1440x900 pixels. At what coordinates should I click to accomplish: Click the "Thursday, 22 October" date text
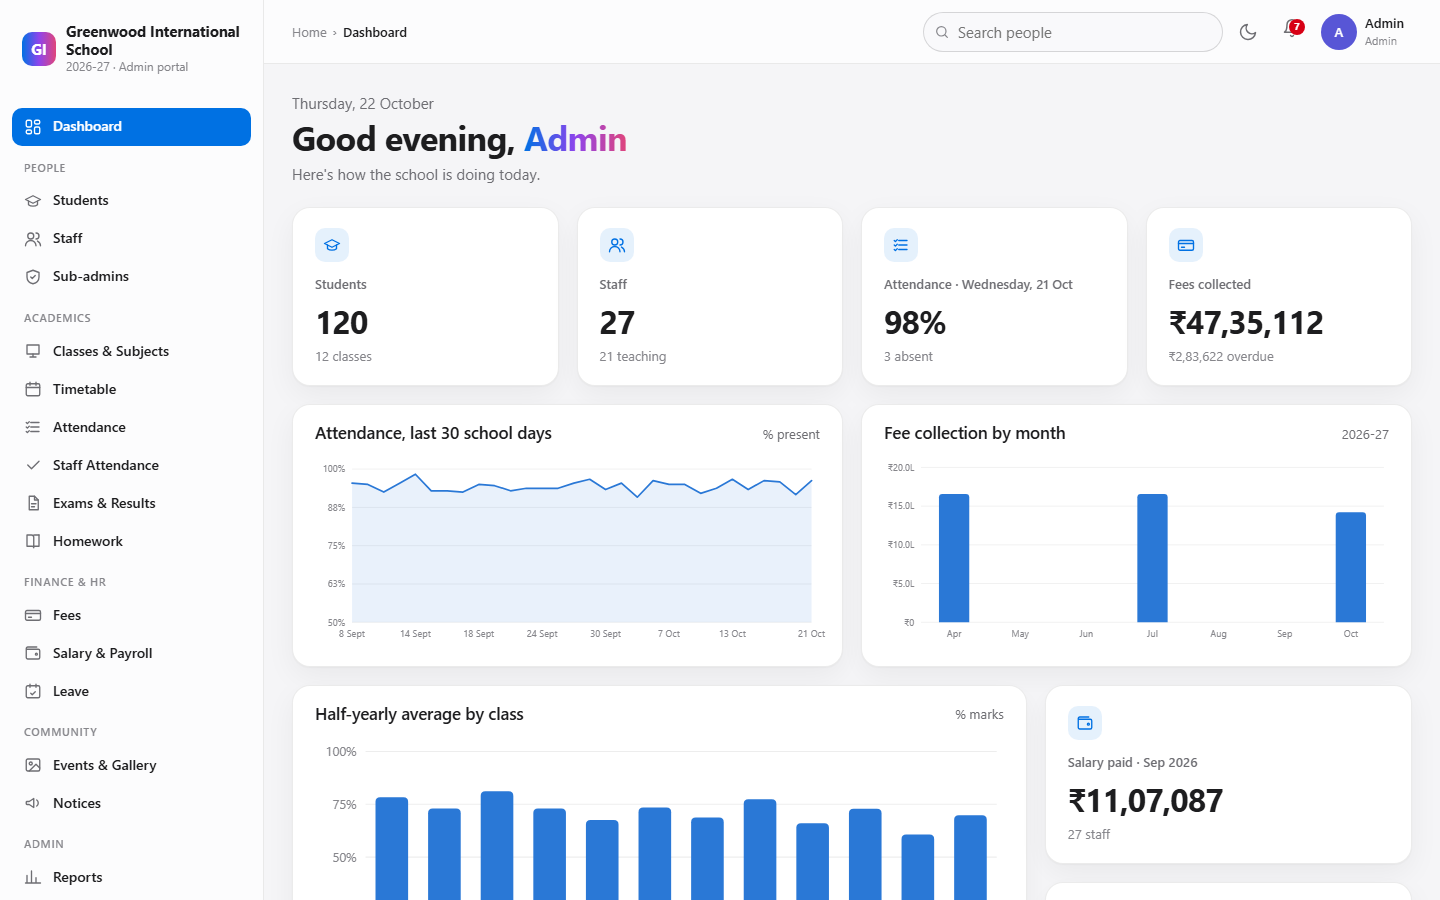pyautogui.click(x=363, y=104)
